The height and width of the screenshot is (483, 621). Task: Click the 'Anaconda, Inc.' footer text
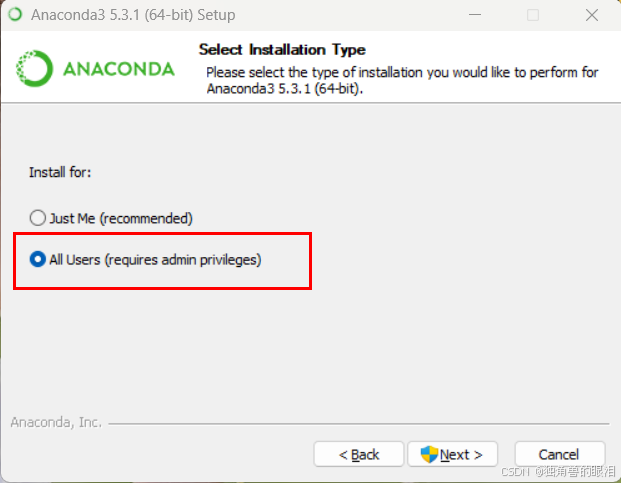[x=56, y=422]
